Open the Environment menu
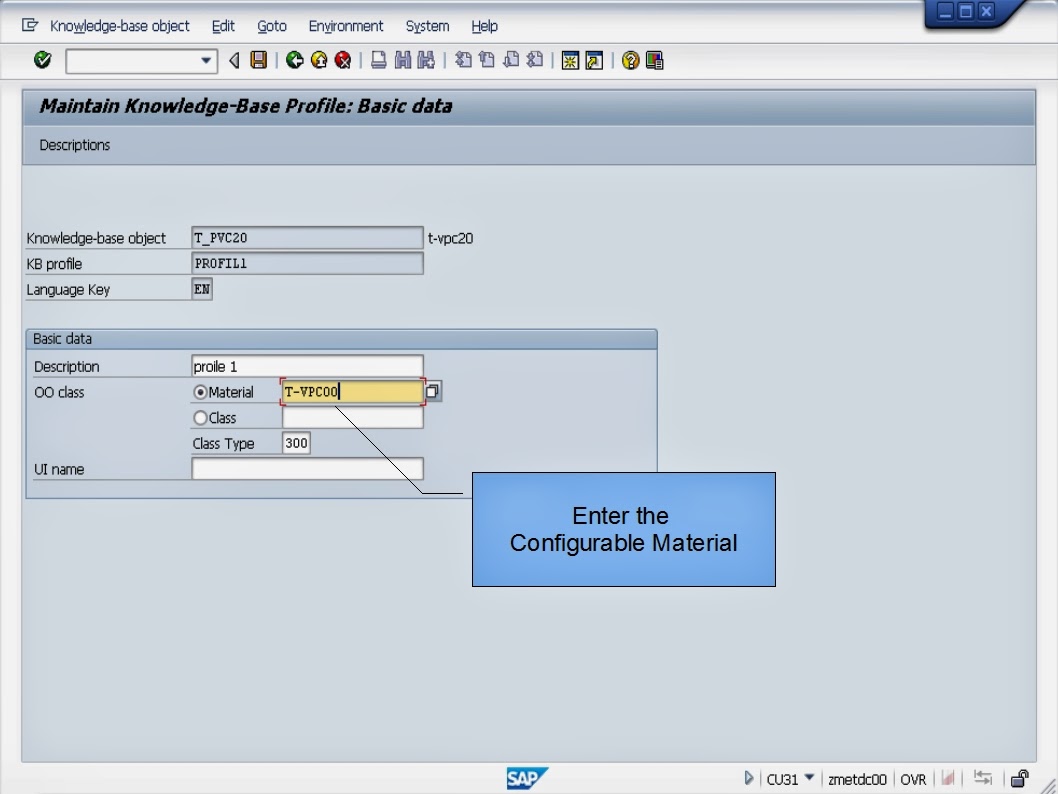Screen dimensions: 1058x794 tap(345, 26)
